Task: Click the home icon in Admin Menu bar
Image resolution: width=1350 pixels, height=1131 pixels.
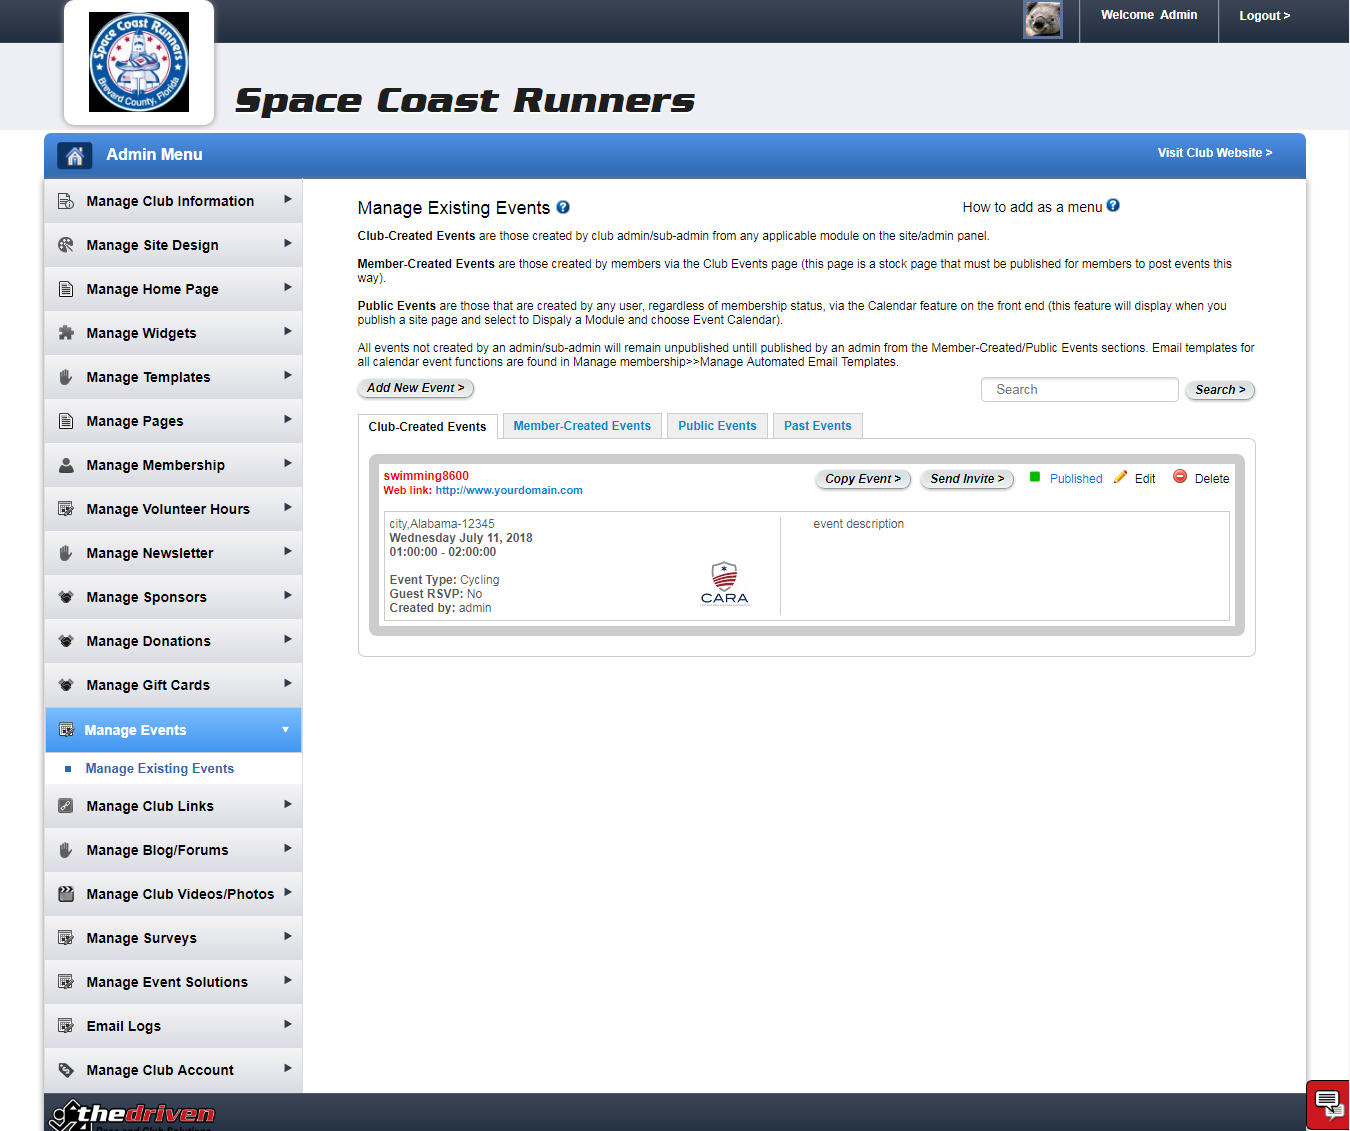Action: click(x=74, y=155)
